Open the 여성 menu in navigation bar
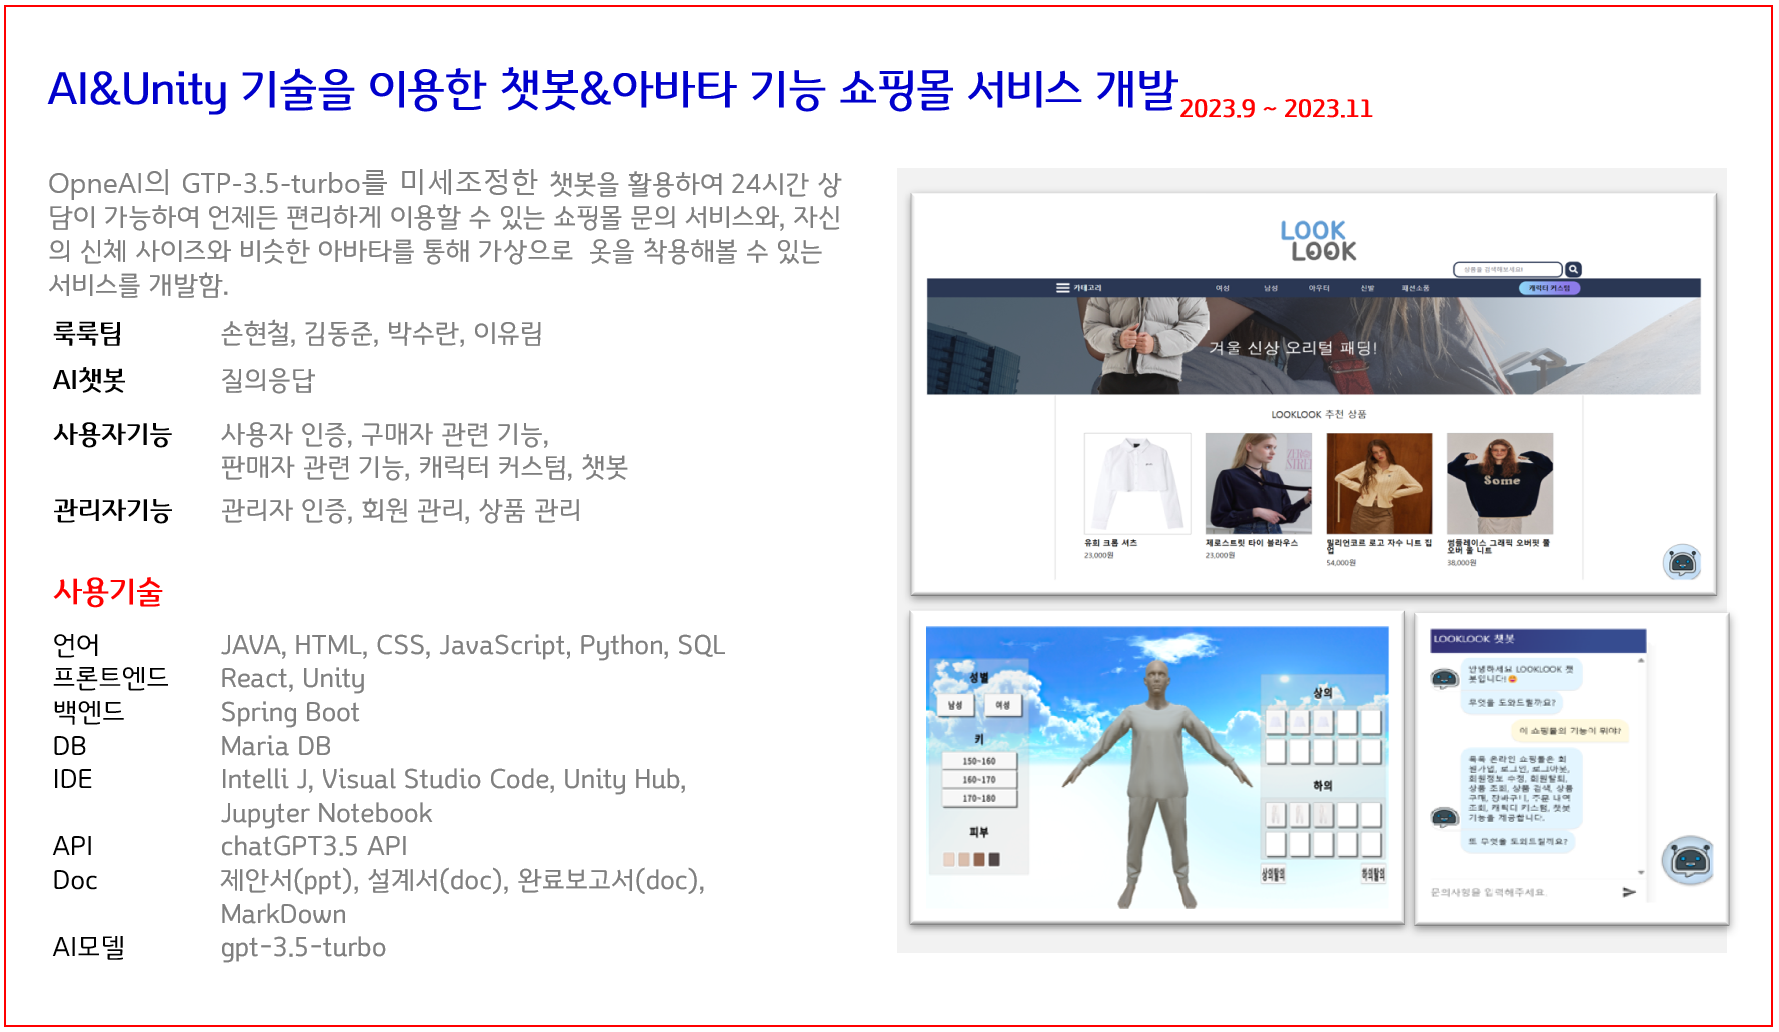Screen dimensions: 1779x1032 pos(1223,288)
